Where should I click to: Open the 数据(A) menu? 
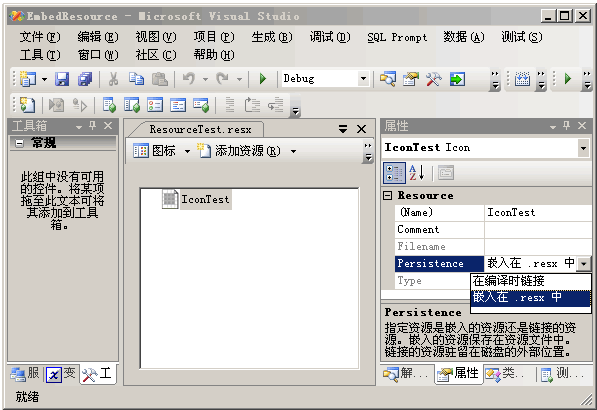(x=464, y=37)
